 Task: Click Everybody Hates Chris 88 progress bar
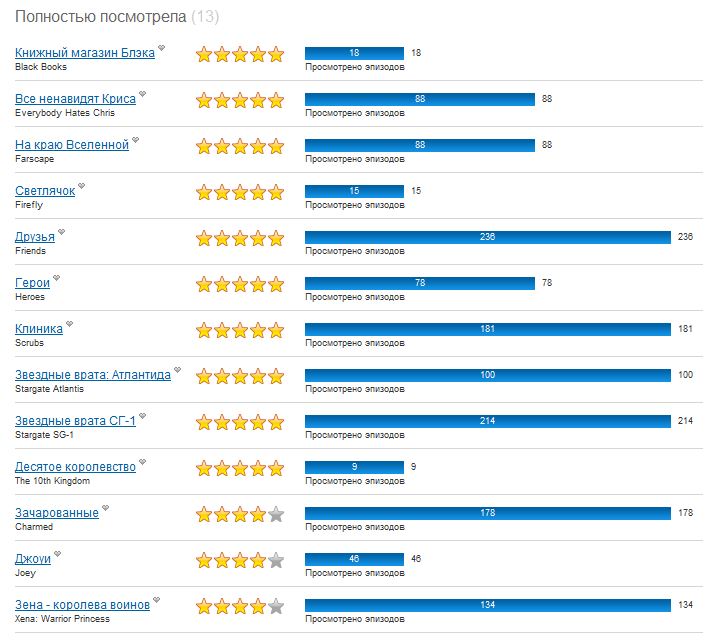(x=420, y=99)
